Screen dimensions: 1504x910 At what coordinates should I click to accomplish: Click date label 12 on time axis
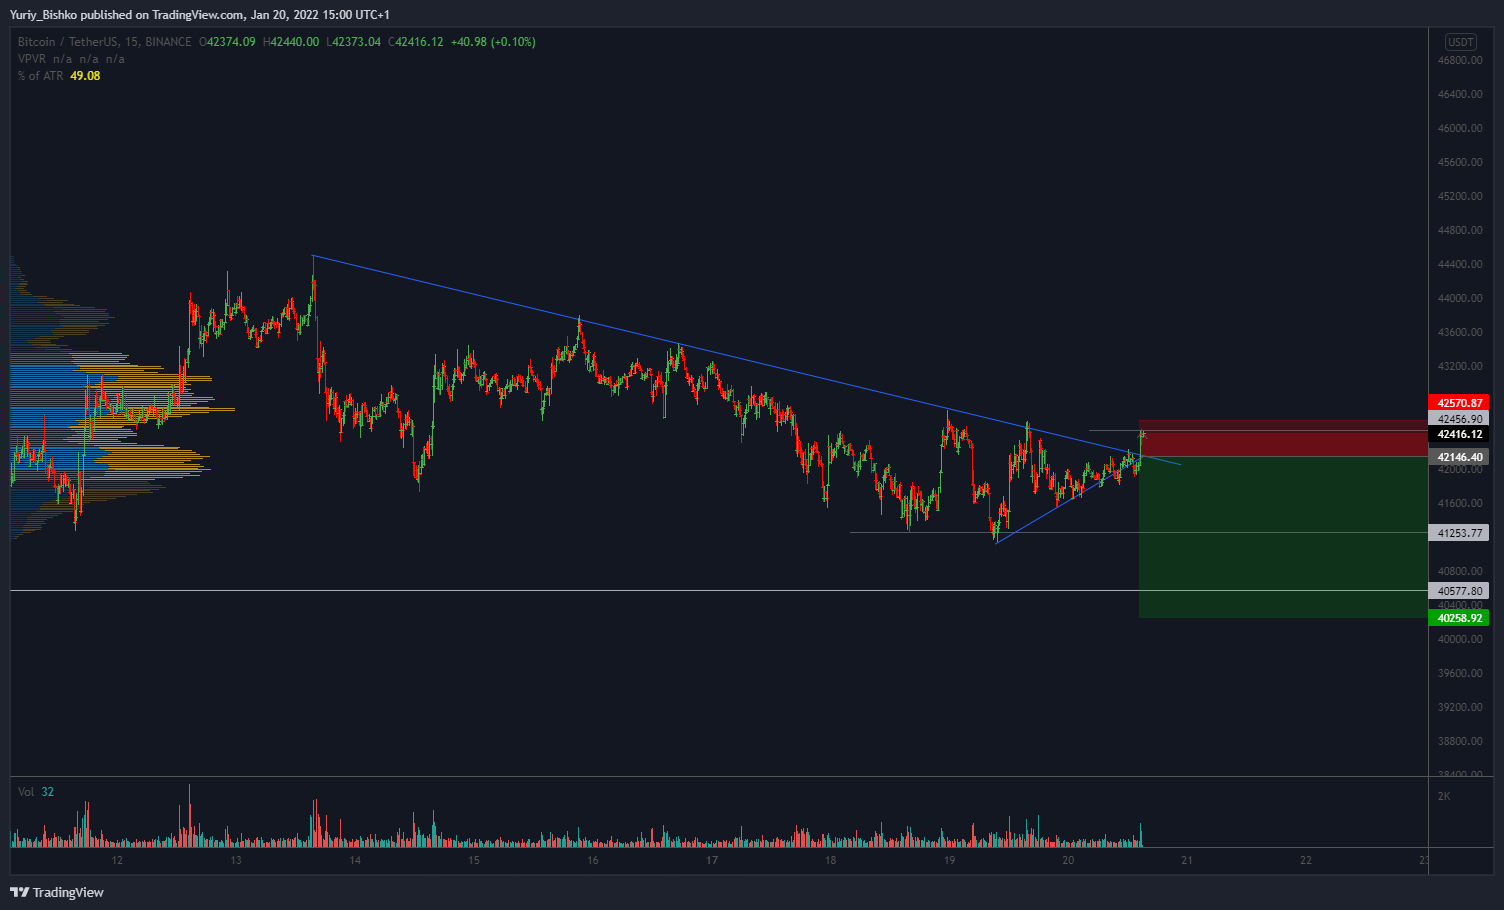click(x=117, y=860)
